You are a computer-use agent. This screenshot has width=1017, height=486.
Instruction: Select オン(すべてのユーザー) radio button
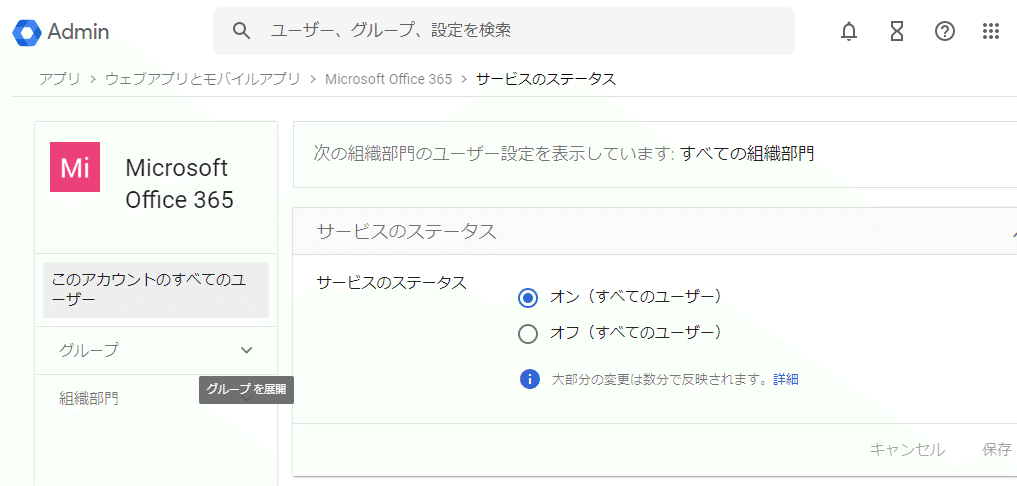528,298
